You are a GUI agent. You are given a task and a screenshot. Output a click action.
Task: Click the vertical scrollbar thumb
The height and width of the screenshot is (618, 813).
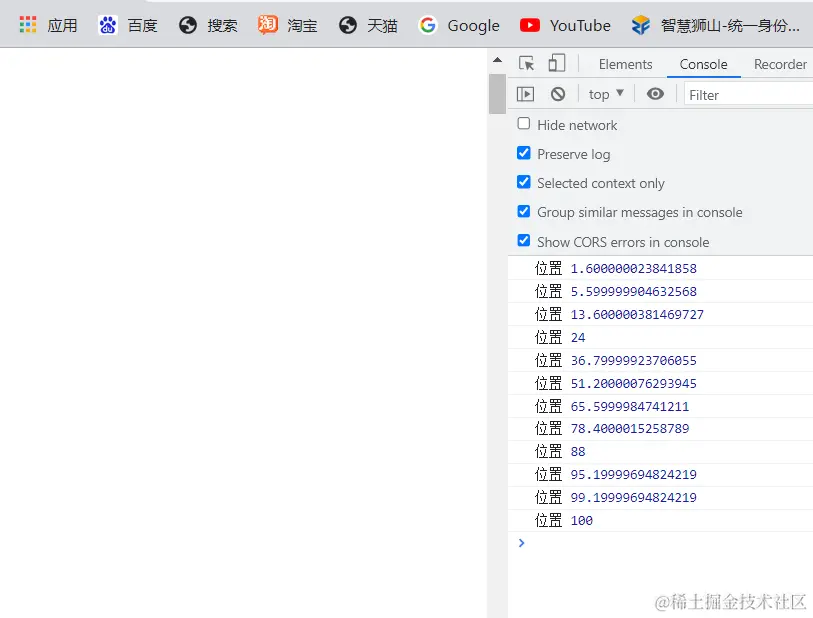497,93
